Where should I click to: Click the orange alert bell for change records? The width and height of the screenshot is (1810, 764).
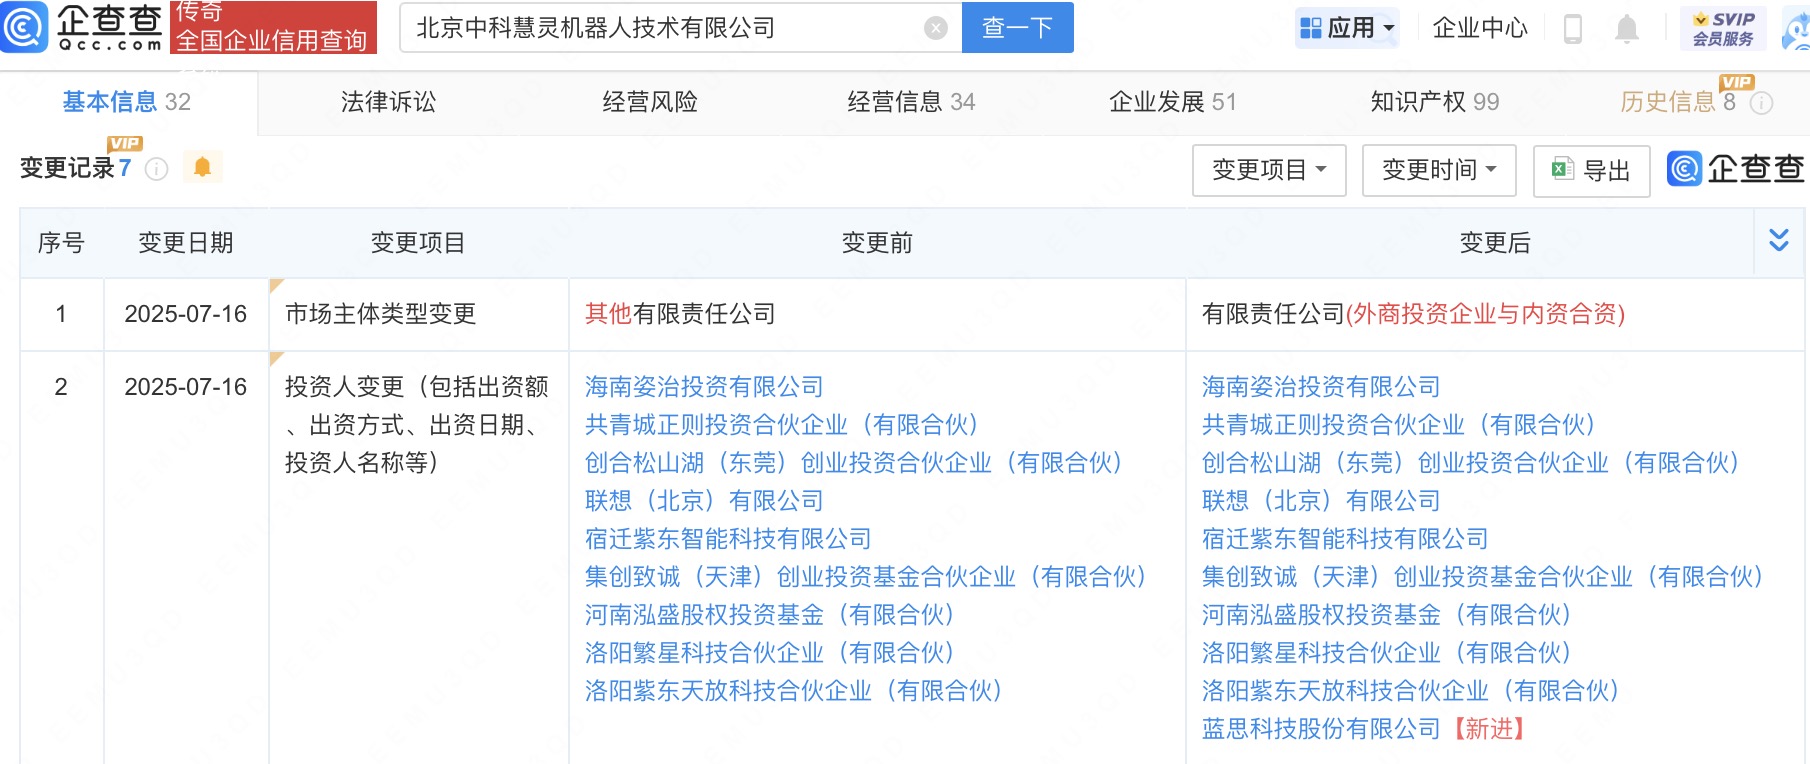tap(202, 167)
